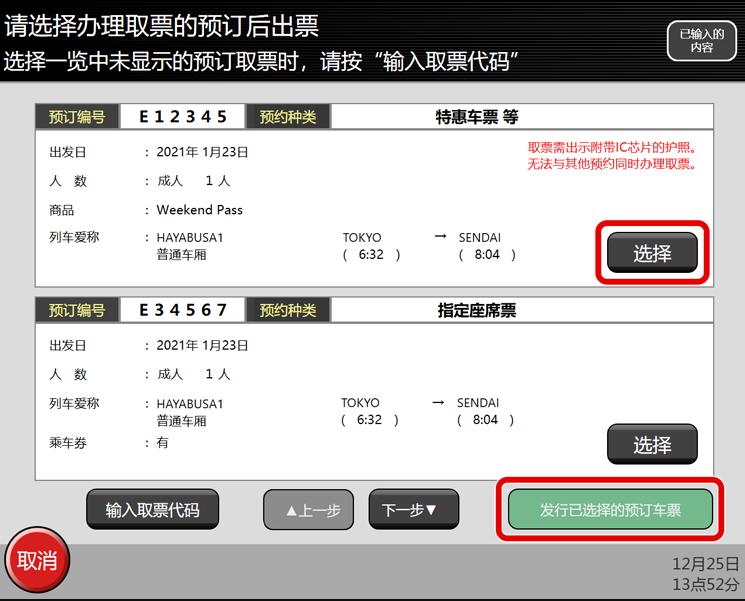Viewport: 745px width, 601px height.
Task: Click the Weekend Pass product name
Action: [x=200, y=210]
